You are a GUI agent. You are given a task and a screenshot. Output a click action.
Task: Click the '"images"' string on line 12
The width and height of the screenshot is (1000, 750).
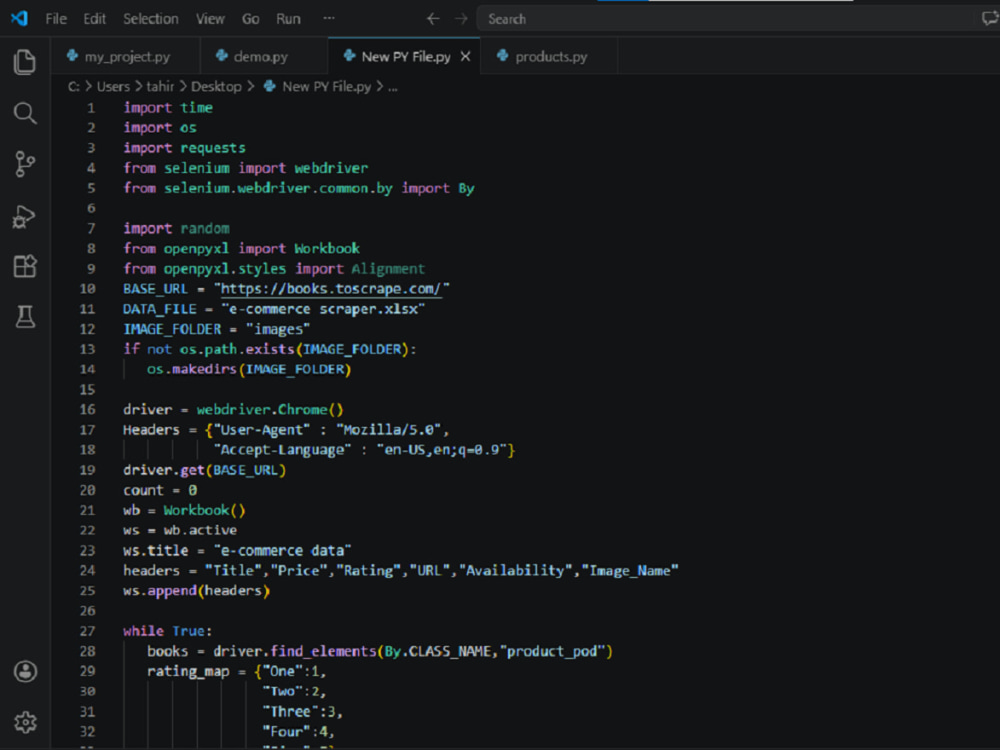(x=278, y=329)
